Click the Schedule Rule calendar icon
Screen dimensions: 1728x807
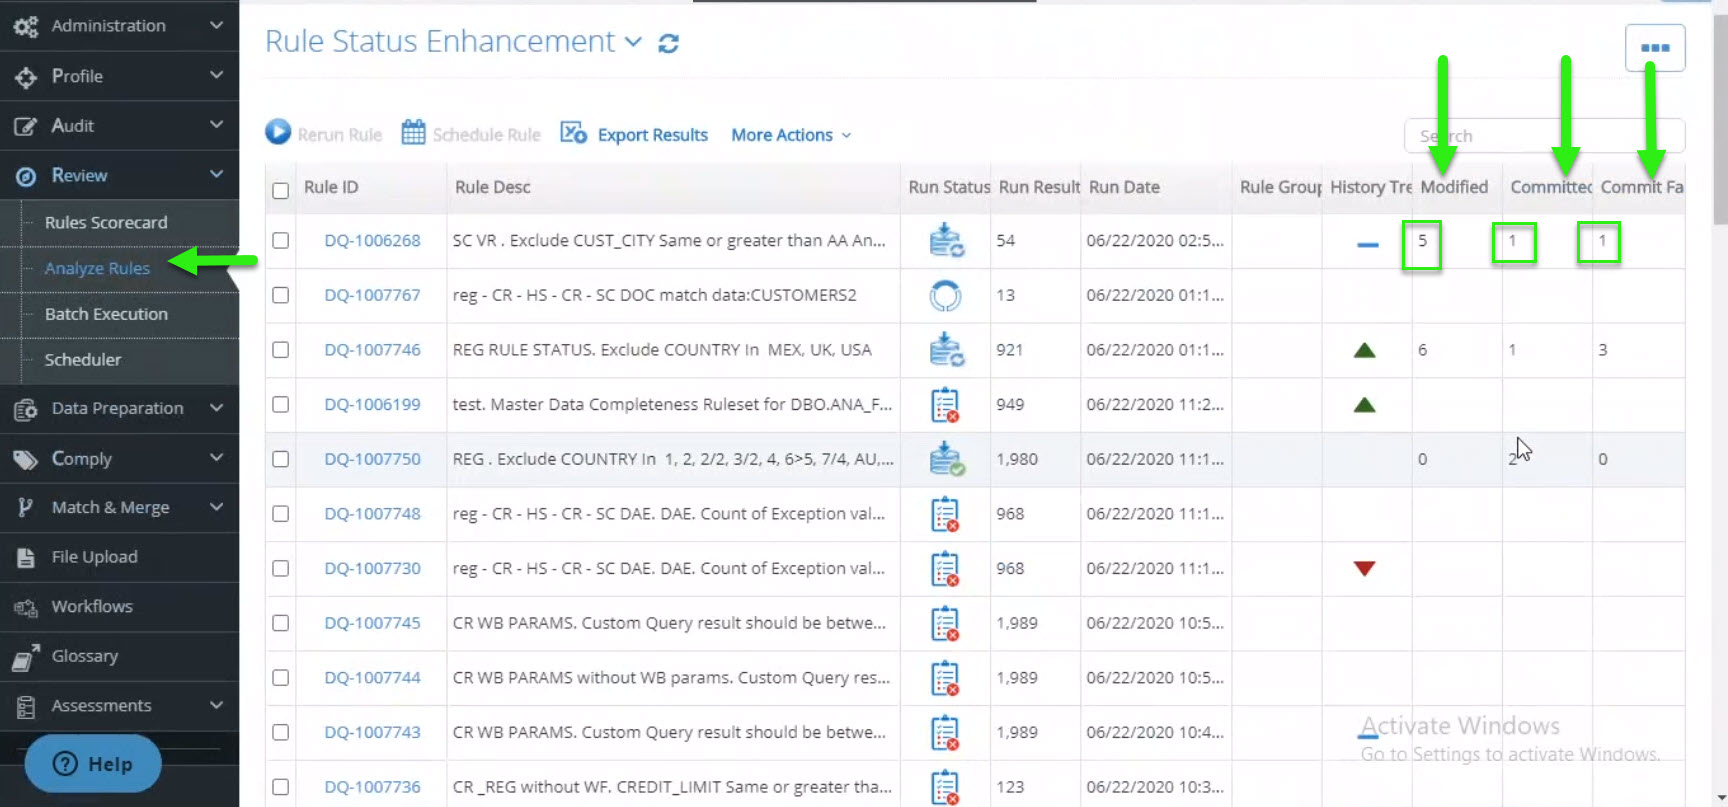(413, 132)
